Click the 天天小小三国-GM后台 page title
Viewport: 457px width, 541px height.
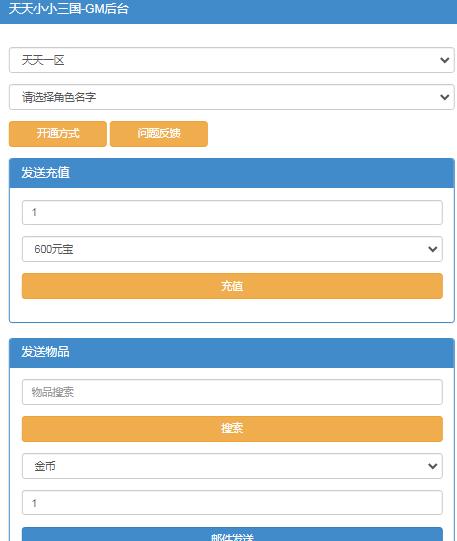click(x=68, y=9)
